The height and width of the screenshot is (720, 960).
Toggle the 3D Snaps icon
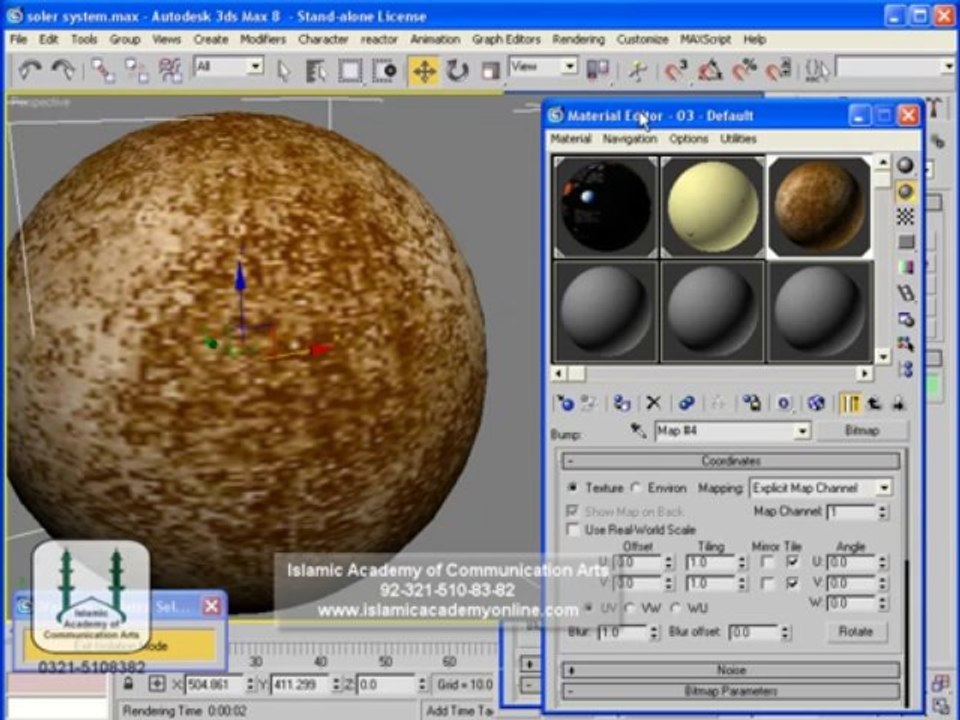(677, 71)
